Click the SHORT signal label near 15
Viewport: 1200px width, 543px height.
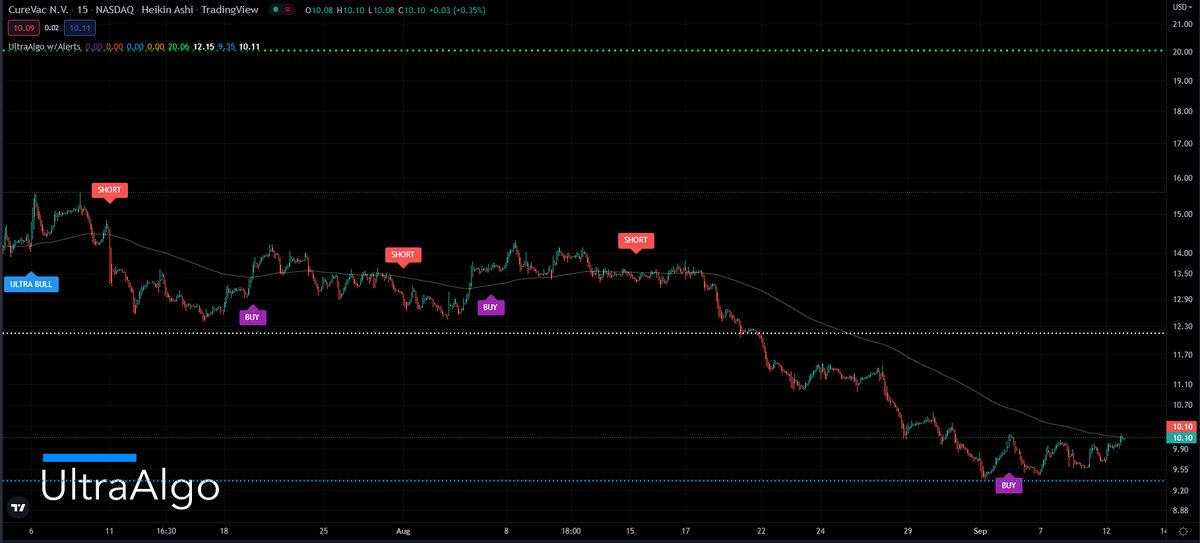[x=636, y=240]
